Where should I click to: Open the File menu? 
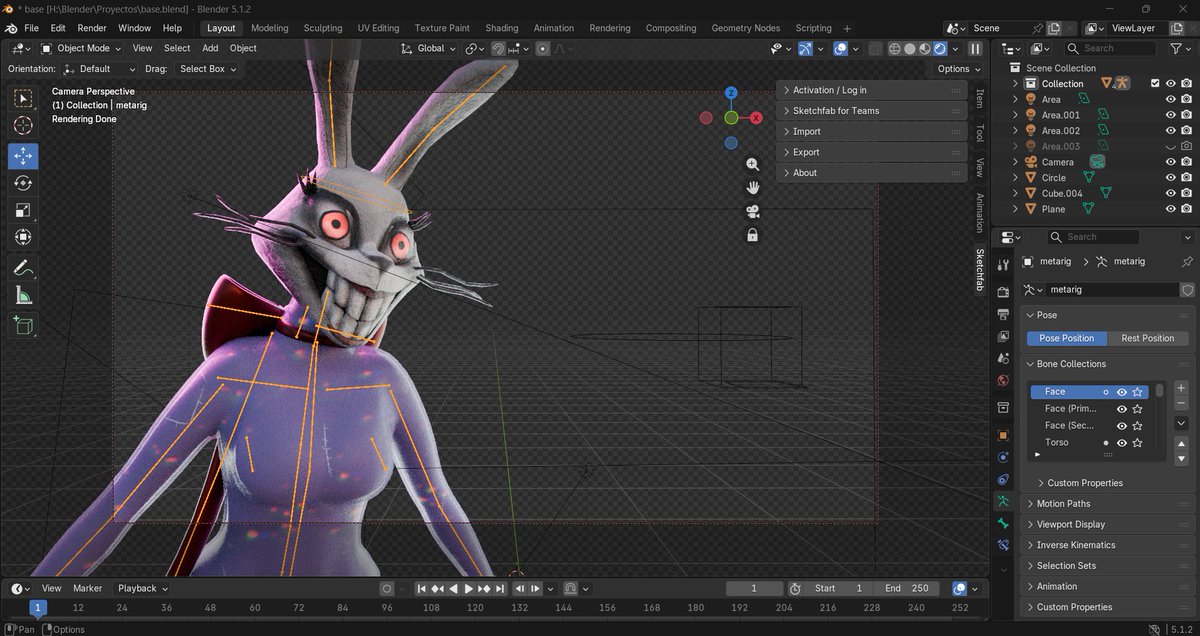click(x=32, y=28)
